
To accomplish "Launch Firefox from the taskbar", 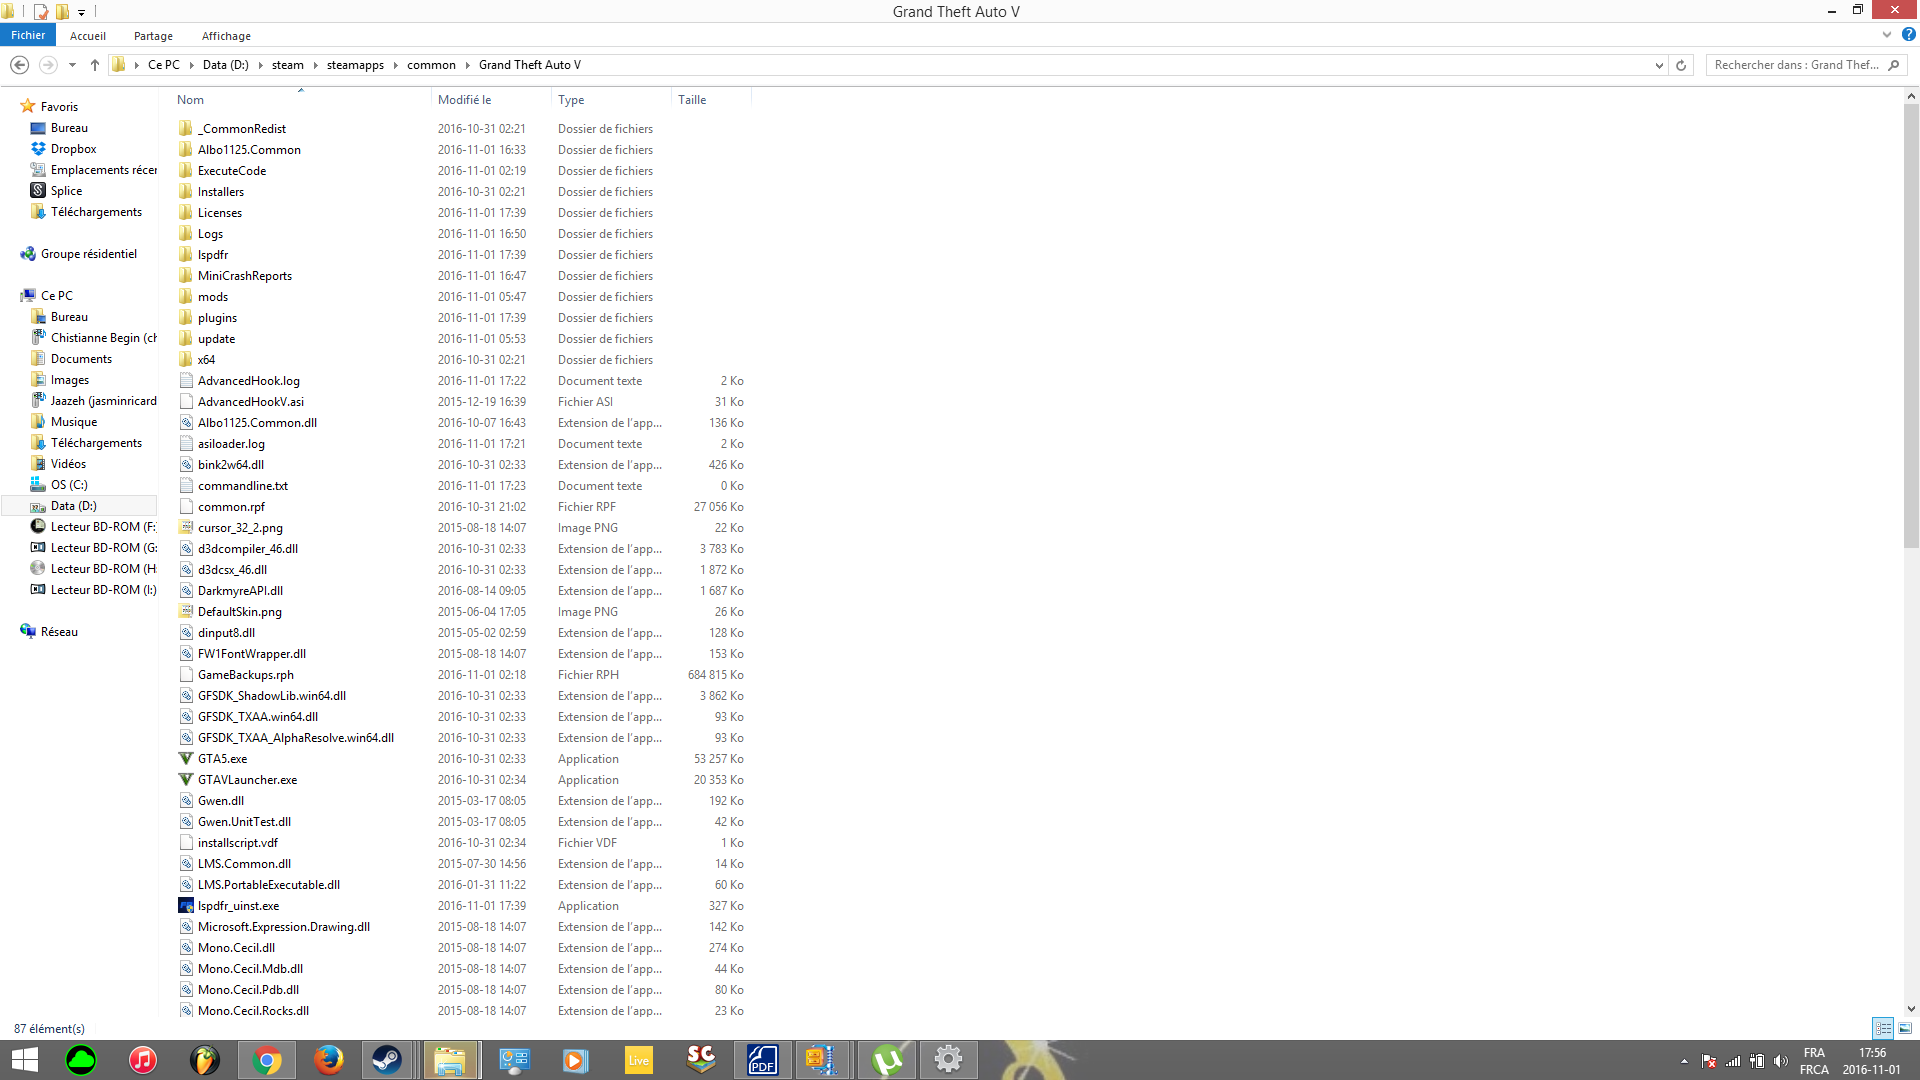I will click(328, 1059).
